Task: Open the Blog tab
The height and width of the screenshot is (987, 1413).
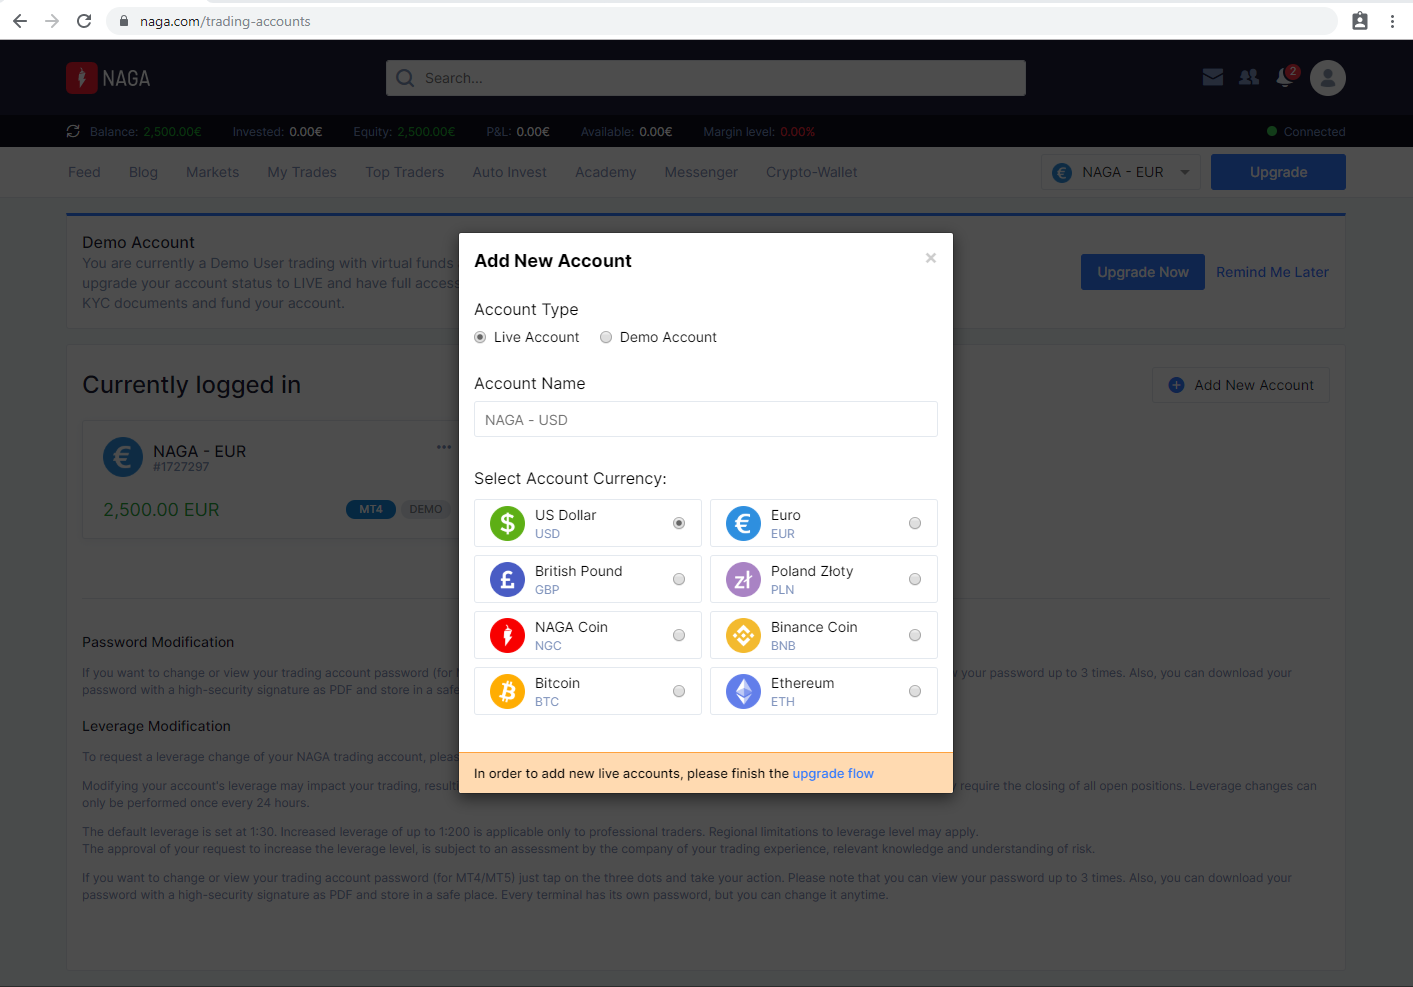Action: [143, 172]
